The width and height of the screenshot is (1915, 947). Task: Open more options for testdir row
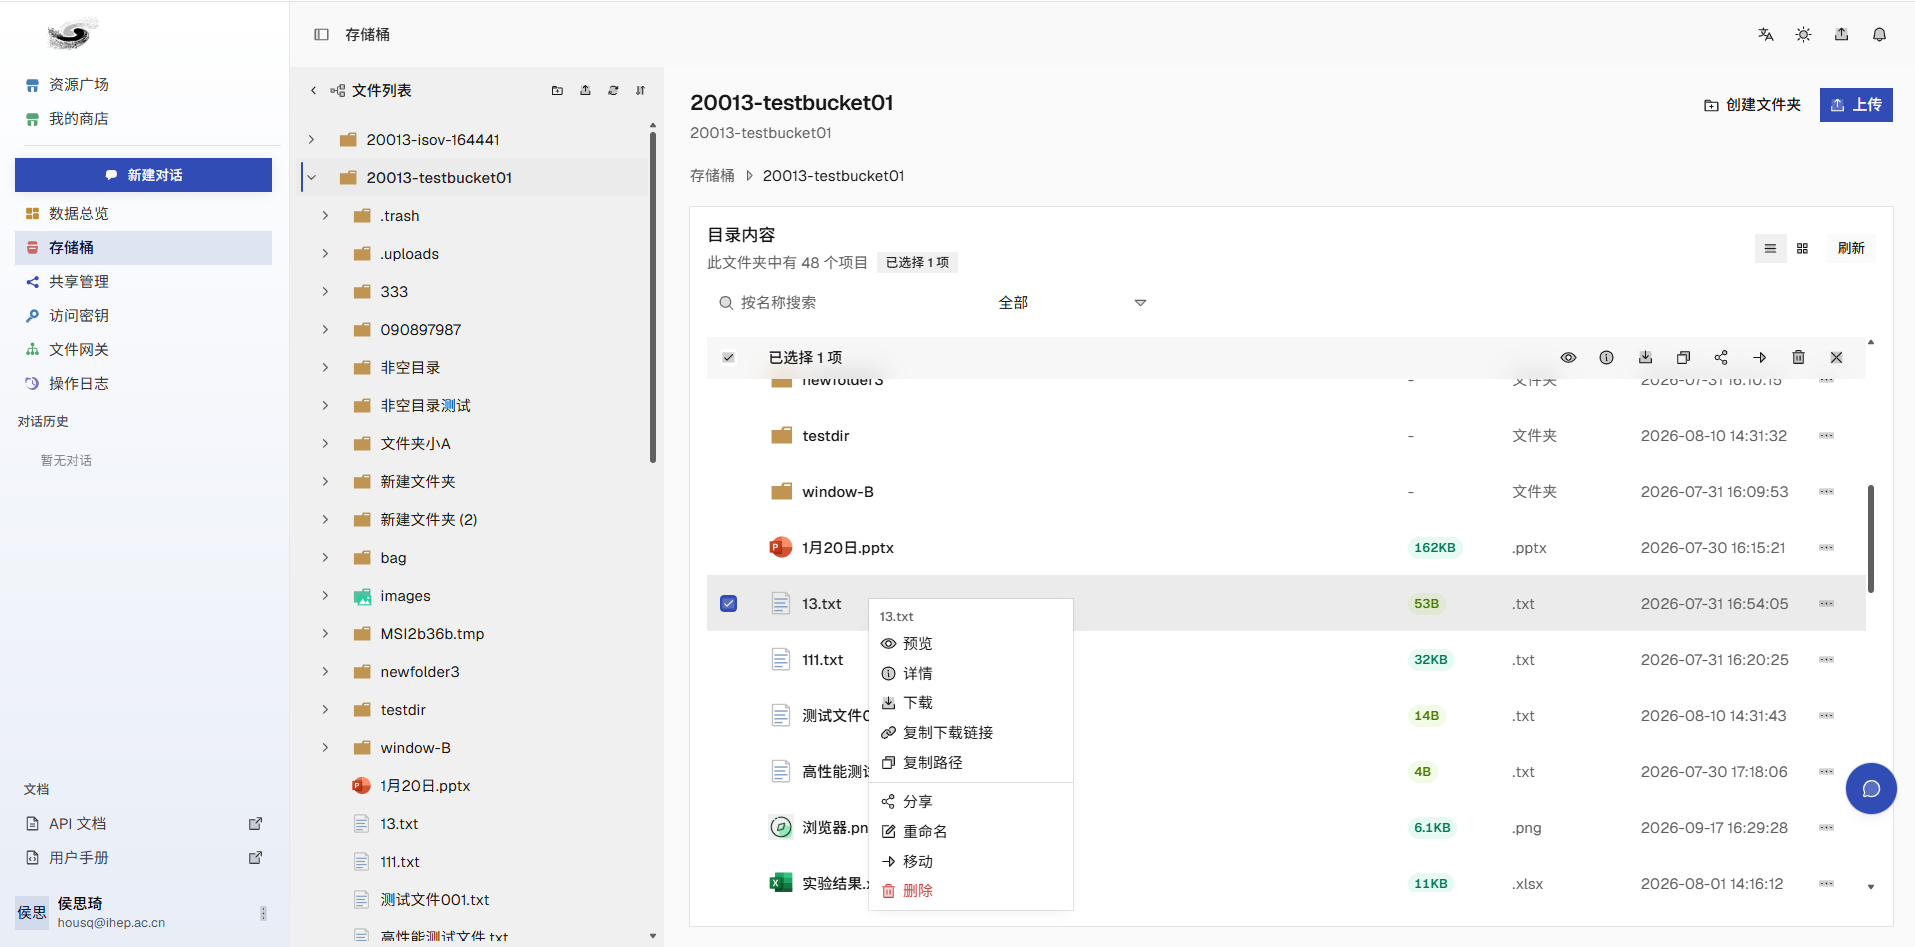(1826, 435)
